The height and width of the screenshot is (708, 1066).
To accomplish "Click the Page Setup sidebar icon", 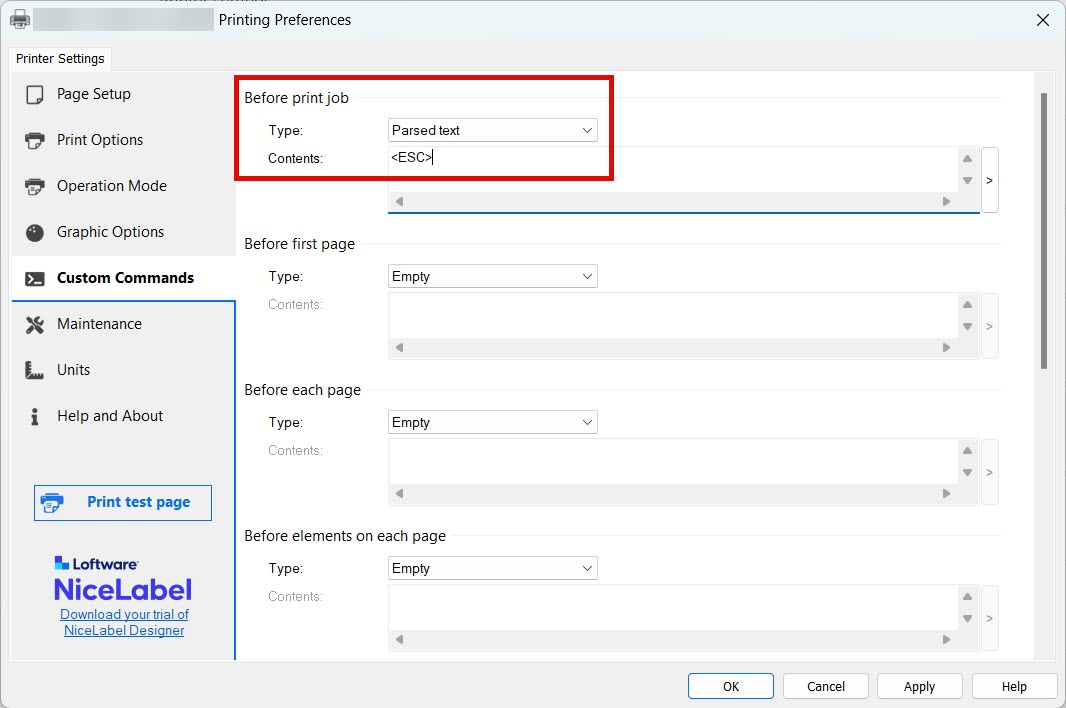I will (x=35, y=94).
